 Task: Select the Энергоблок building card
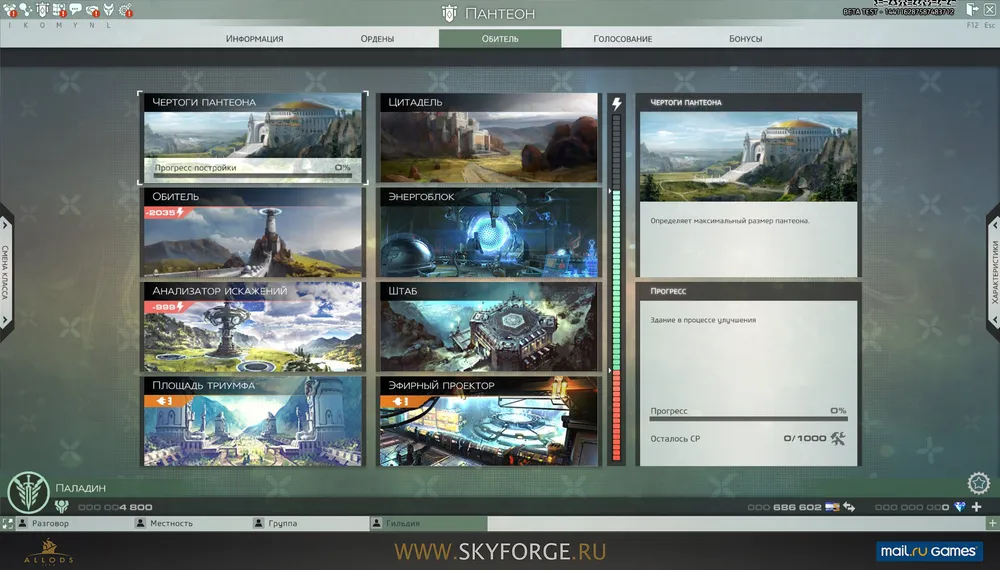489,232
